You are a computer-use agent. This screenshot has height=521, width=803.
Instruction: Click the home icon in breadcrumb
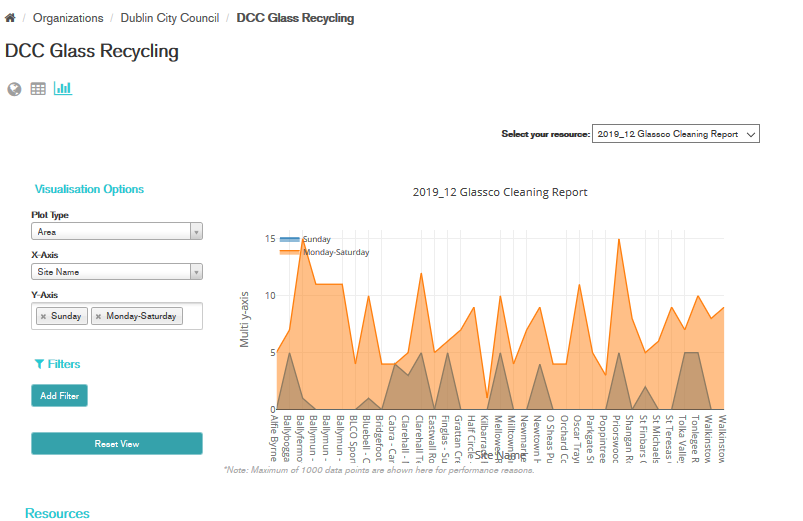point(10,18)
